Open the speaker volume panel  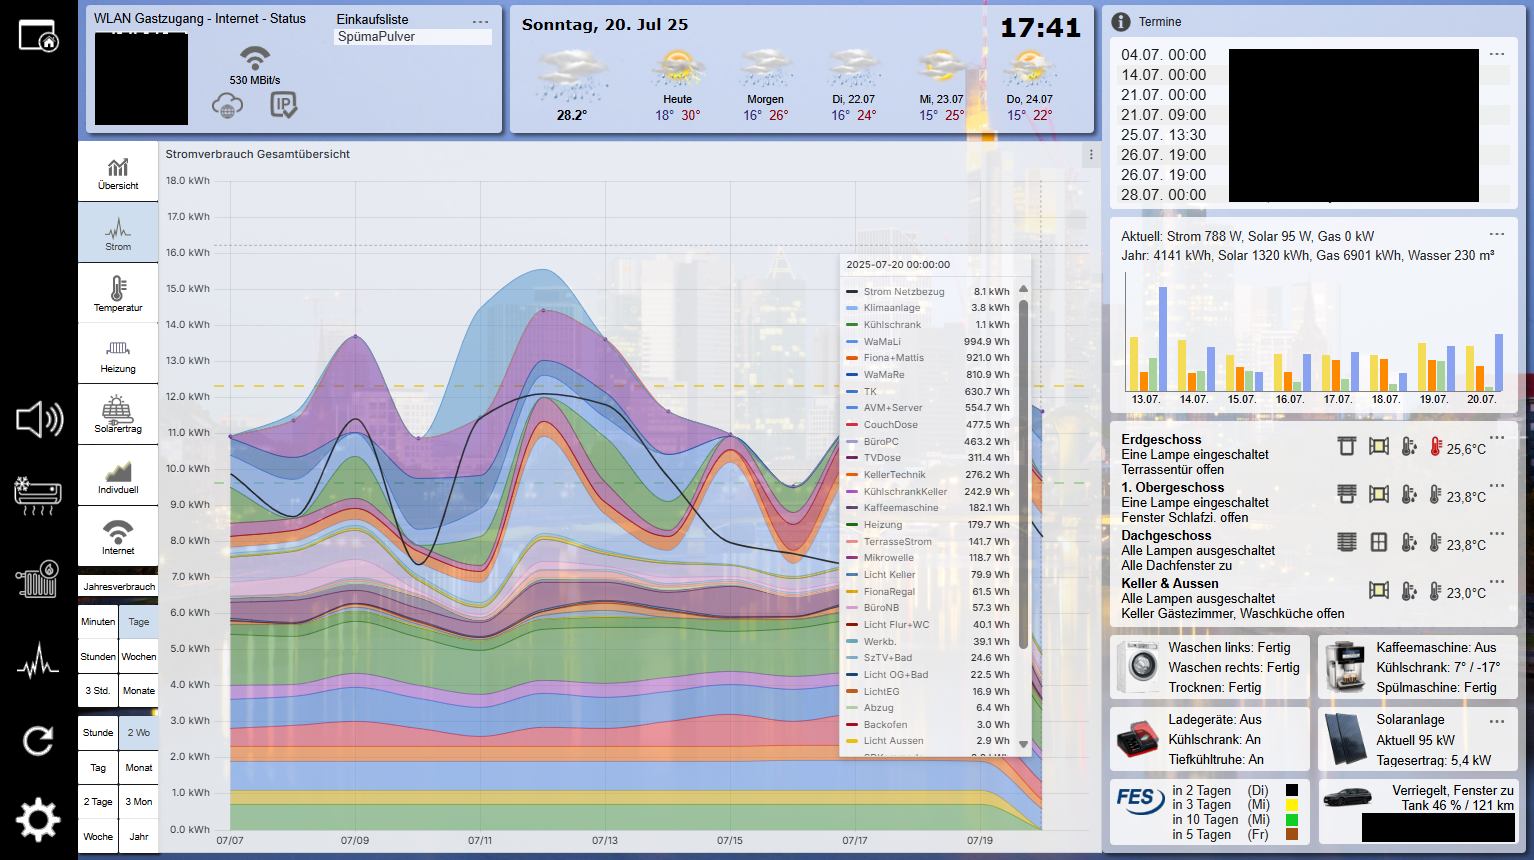click(x=39, y=419)
